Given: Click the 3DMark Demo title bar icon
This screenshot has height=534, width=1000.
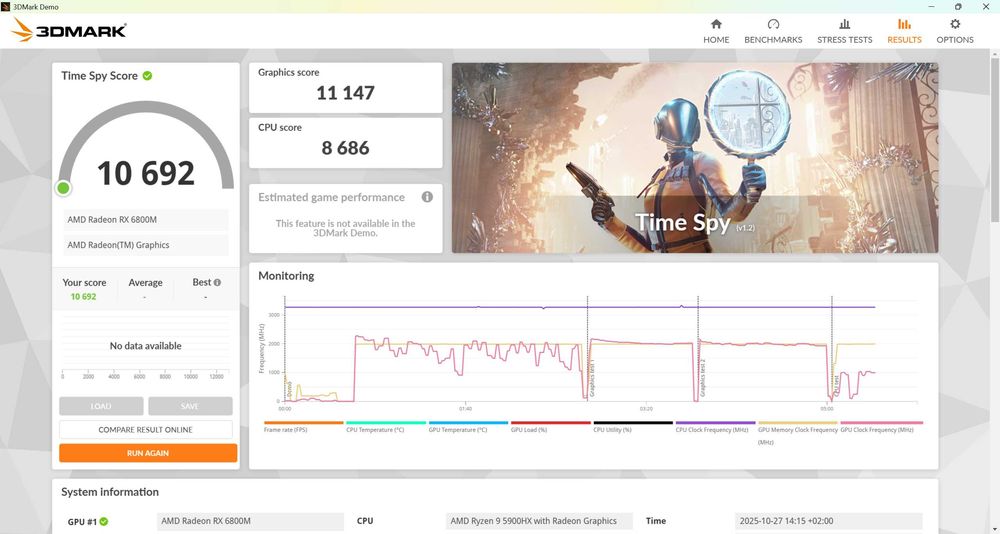Looking at the screenshot, I should coord(6,6).
